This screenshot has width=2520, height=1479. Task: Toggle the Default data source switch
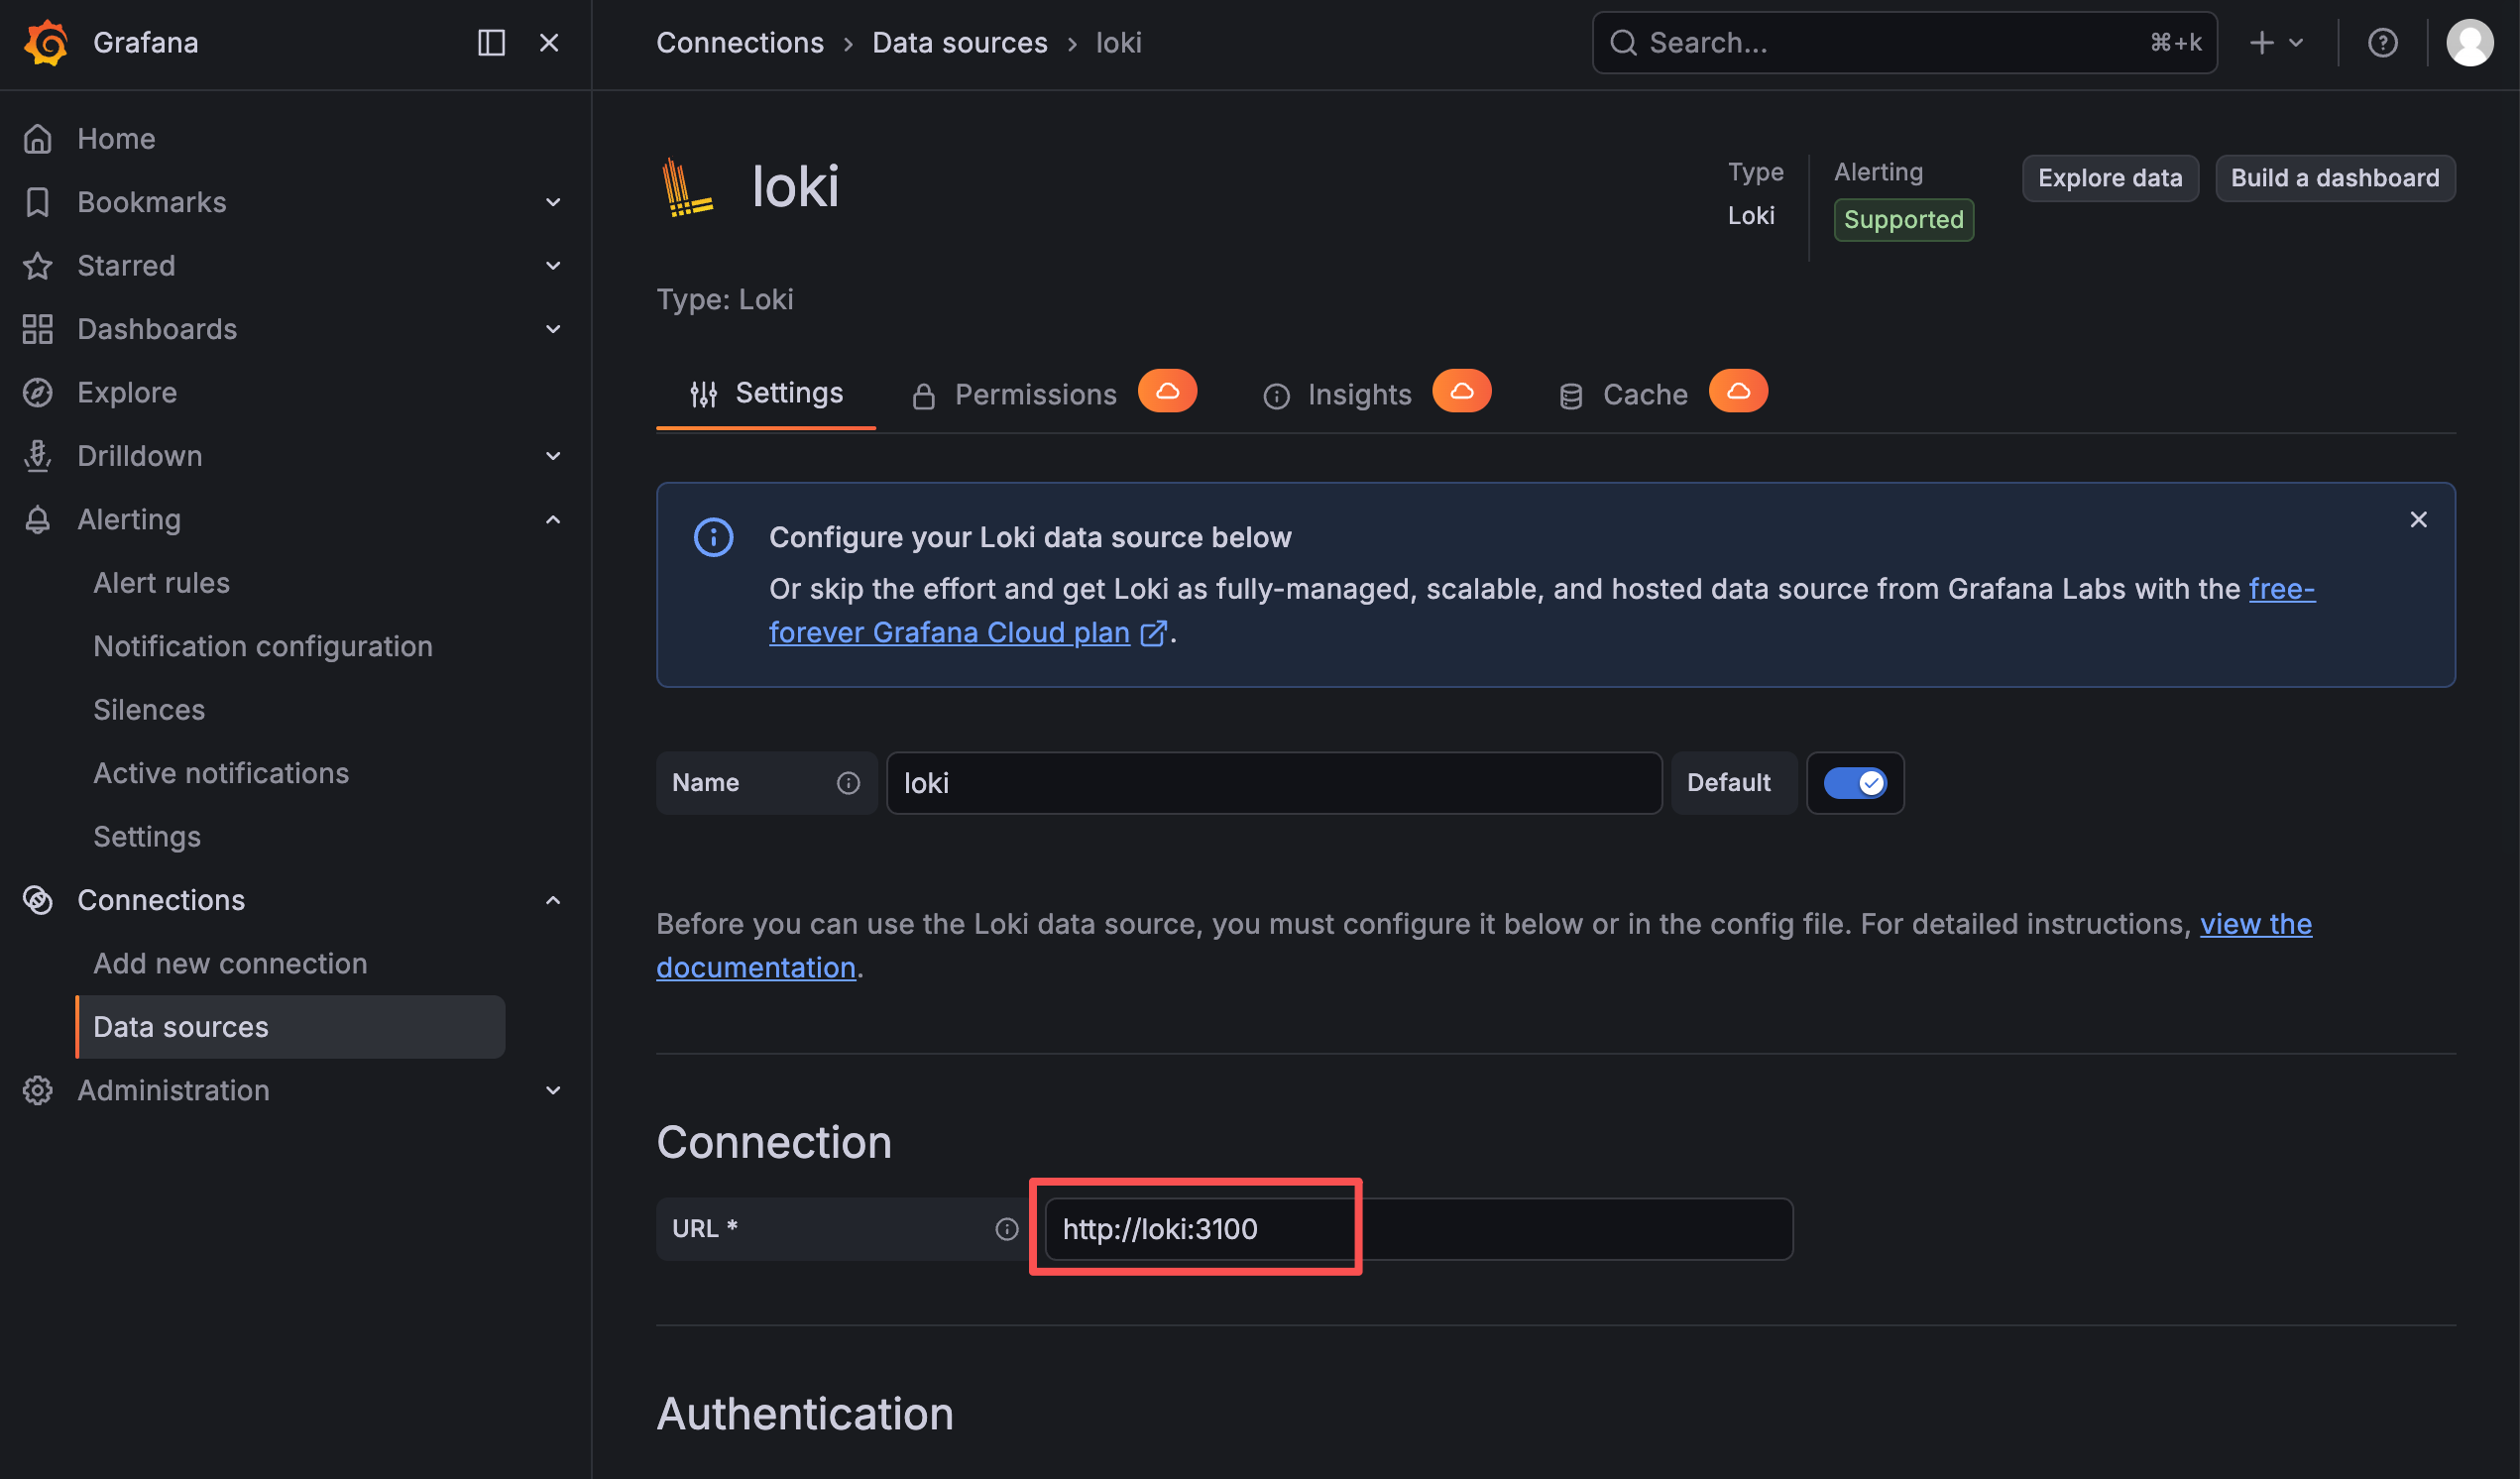click(x=1855, y=783)
